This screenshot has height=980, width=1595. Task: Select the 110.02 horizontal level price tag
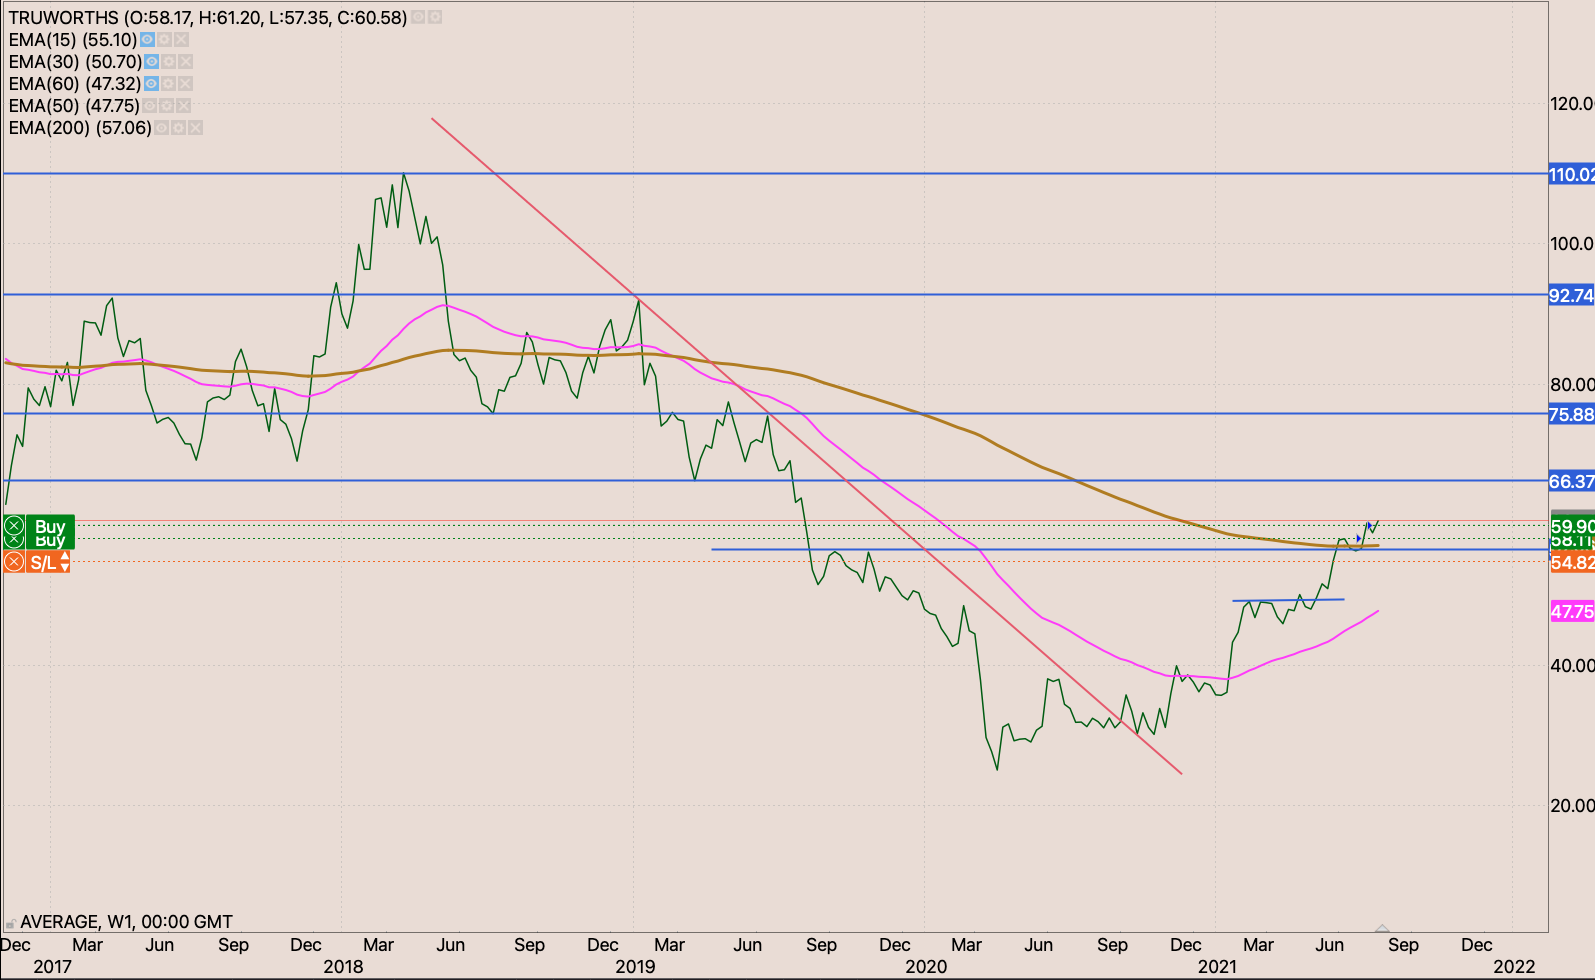(1570, 175)
